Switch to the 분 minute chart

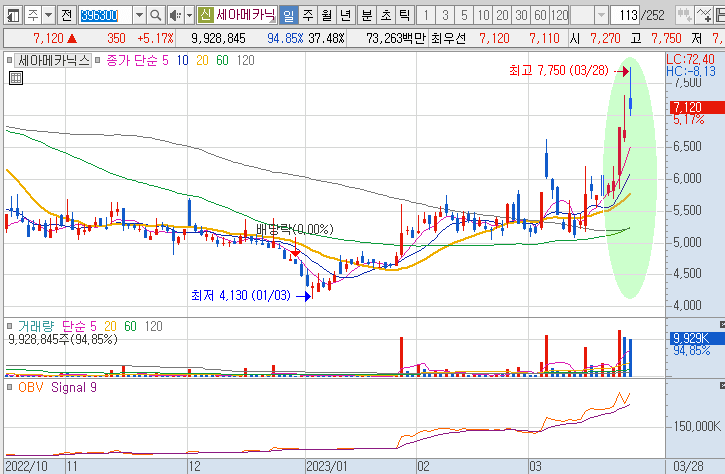click(x=367, y=16)
